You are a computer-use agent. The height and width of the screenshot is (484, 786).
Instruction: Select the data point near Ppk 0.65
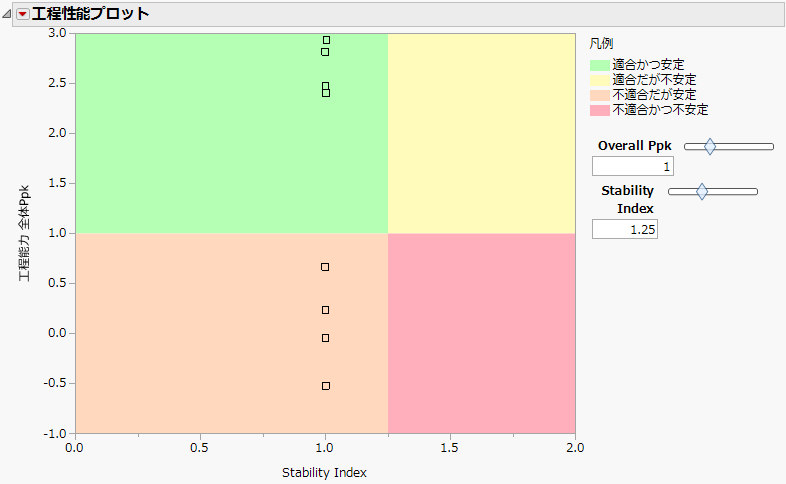point(325,267)
